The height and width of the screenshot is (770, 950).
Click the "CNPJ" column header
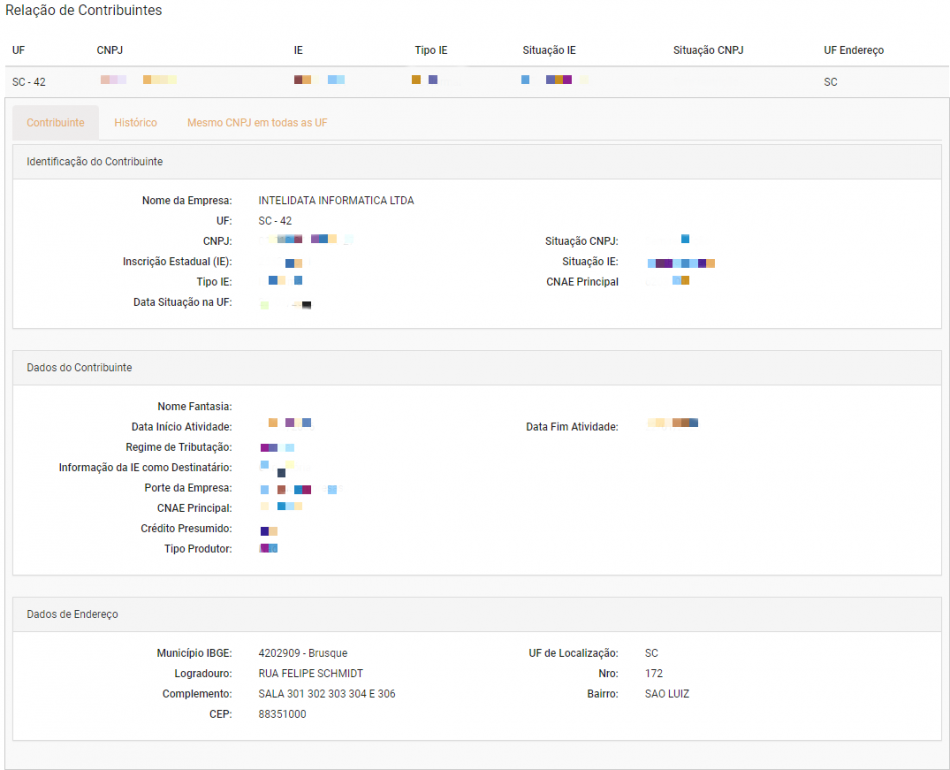pos(110,50)
